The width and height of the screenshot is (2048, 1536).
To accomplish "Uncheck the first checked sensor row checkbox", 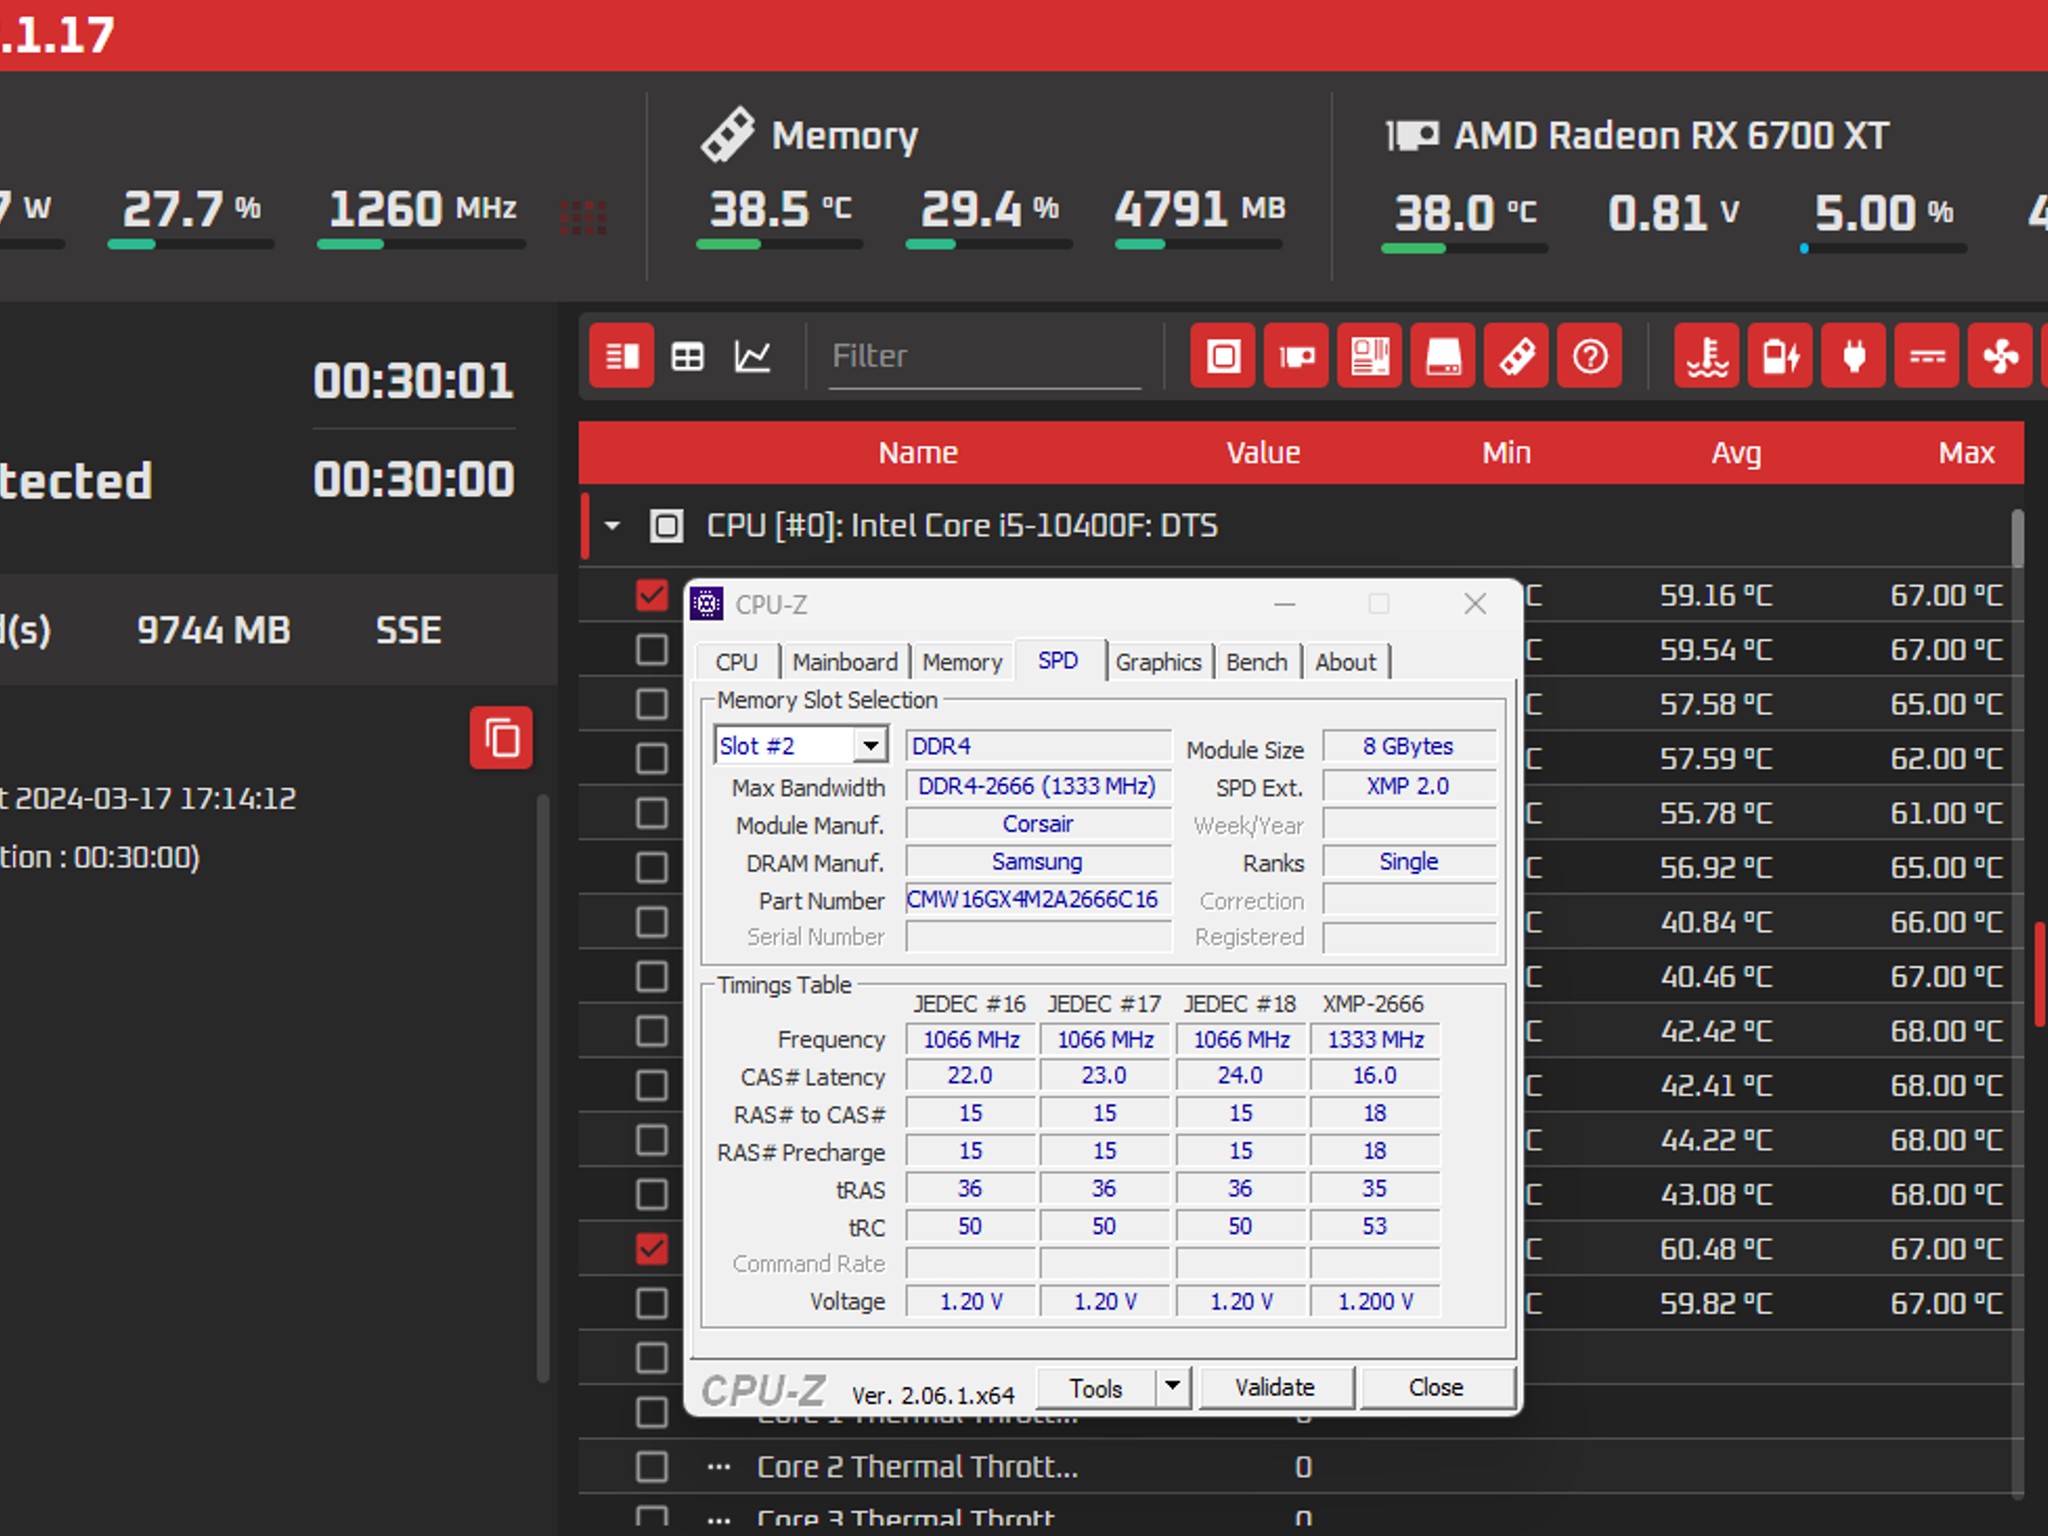I will 651,595.
